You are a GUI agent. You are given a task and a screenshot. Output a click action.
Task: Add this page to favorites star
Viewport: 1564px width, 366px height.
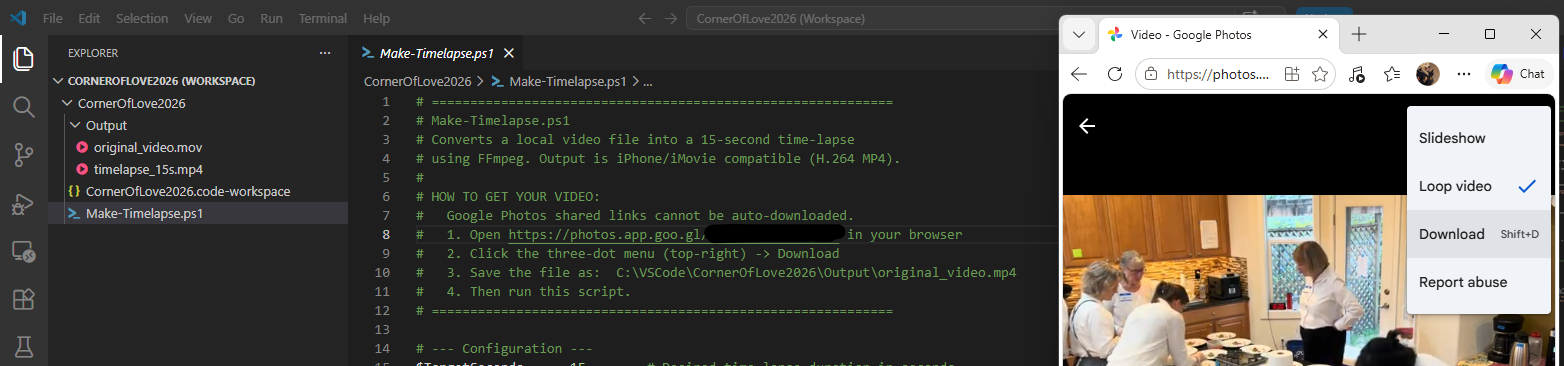pos(1320,74)
